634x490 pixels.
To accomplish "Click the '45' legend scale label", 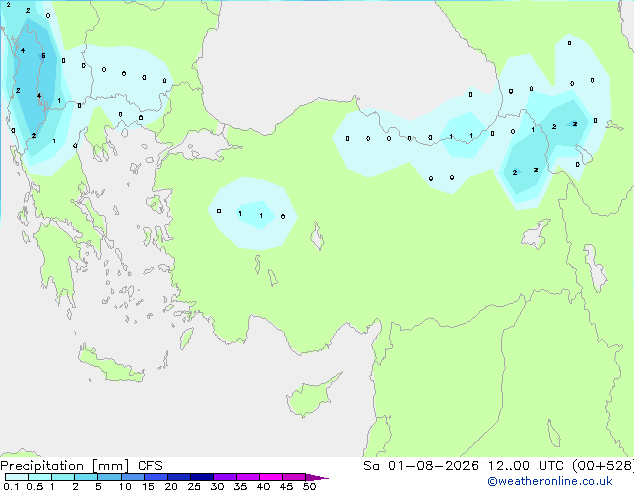I will [287, 486].
